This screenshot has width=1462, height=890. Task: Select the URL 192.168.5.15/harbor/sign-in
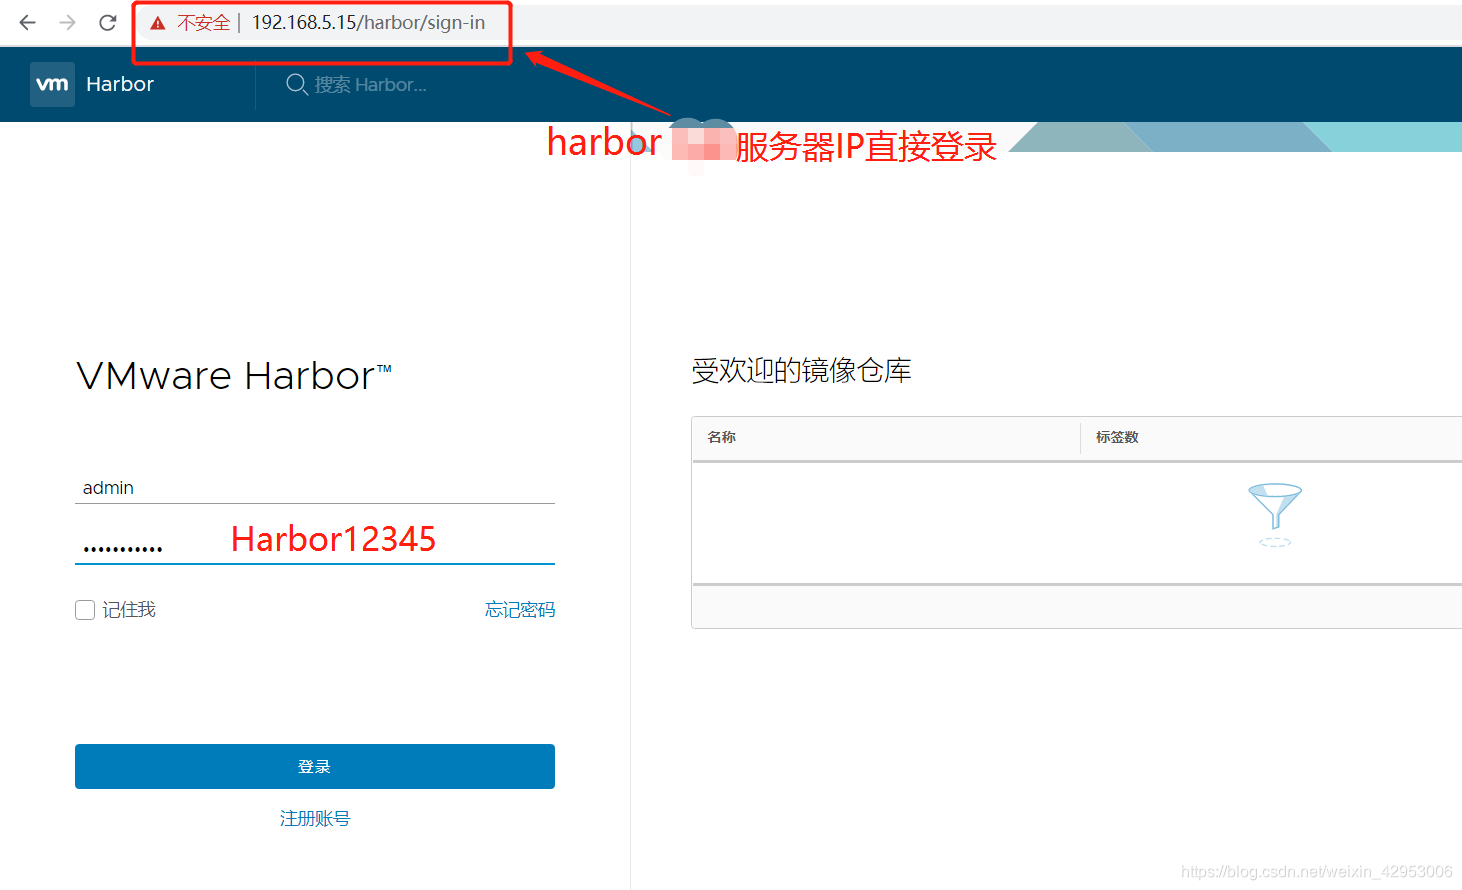(x=368, y=23)
